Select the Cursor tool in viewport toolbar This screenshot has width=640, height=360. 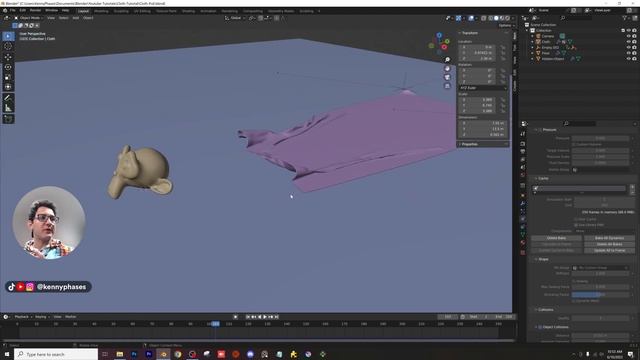tap(8, 46)
